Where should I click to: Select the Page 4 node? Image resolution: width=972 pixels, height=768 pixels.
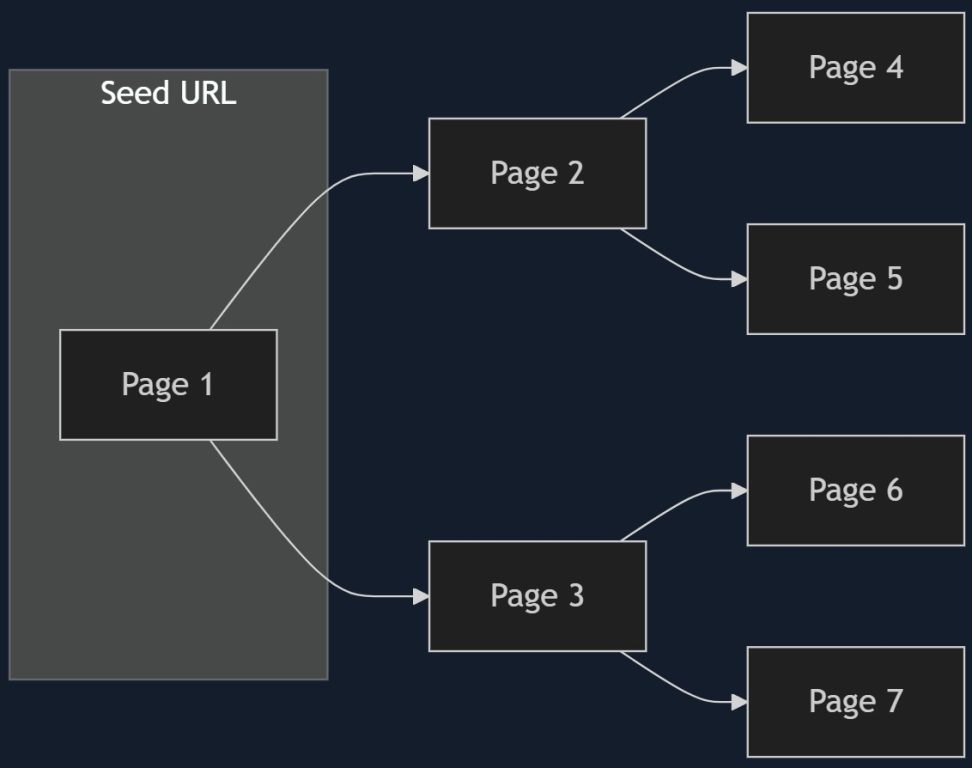coord(855,68)
